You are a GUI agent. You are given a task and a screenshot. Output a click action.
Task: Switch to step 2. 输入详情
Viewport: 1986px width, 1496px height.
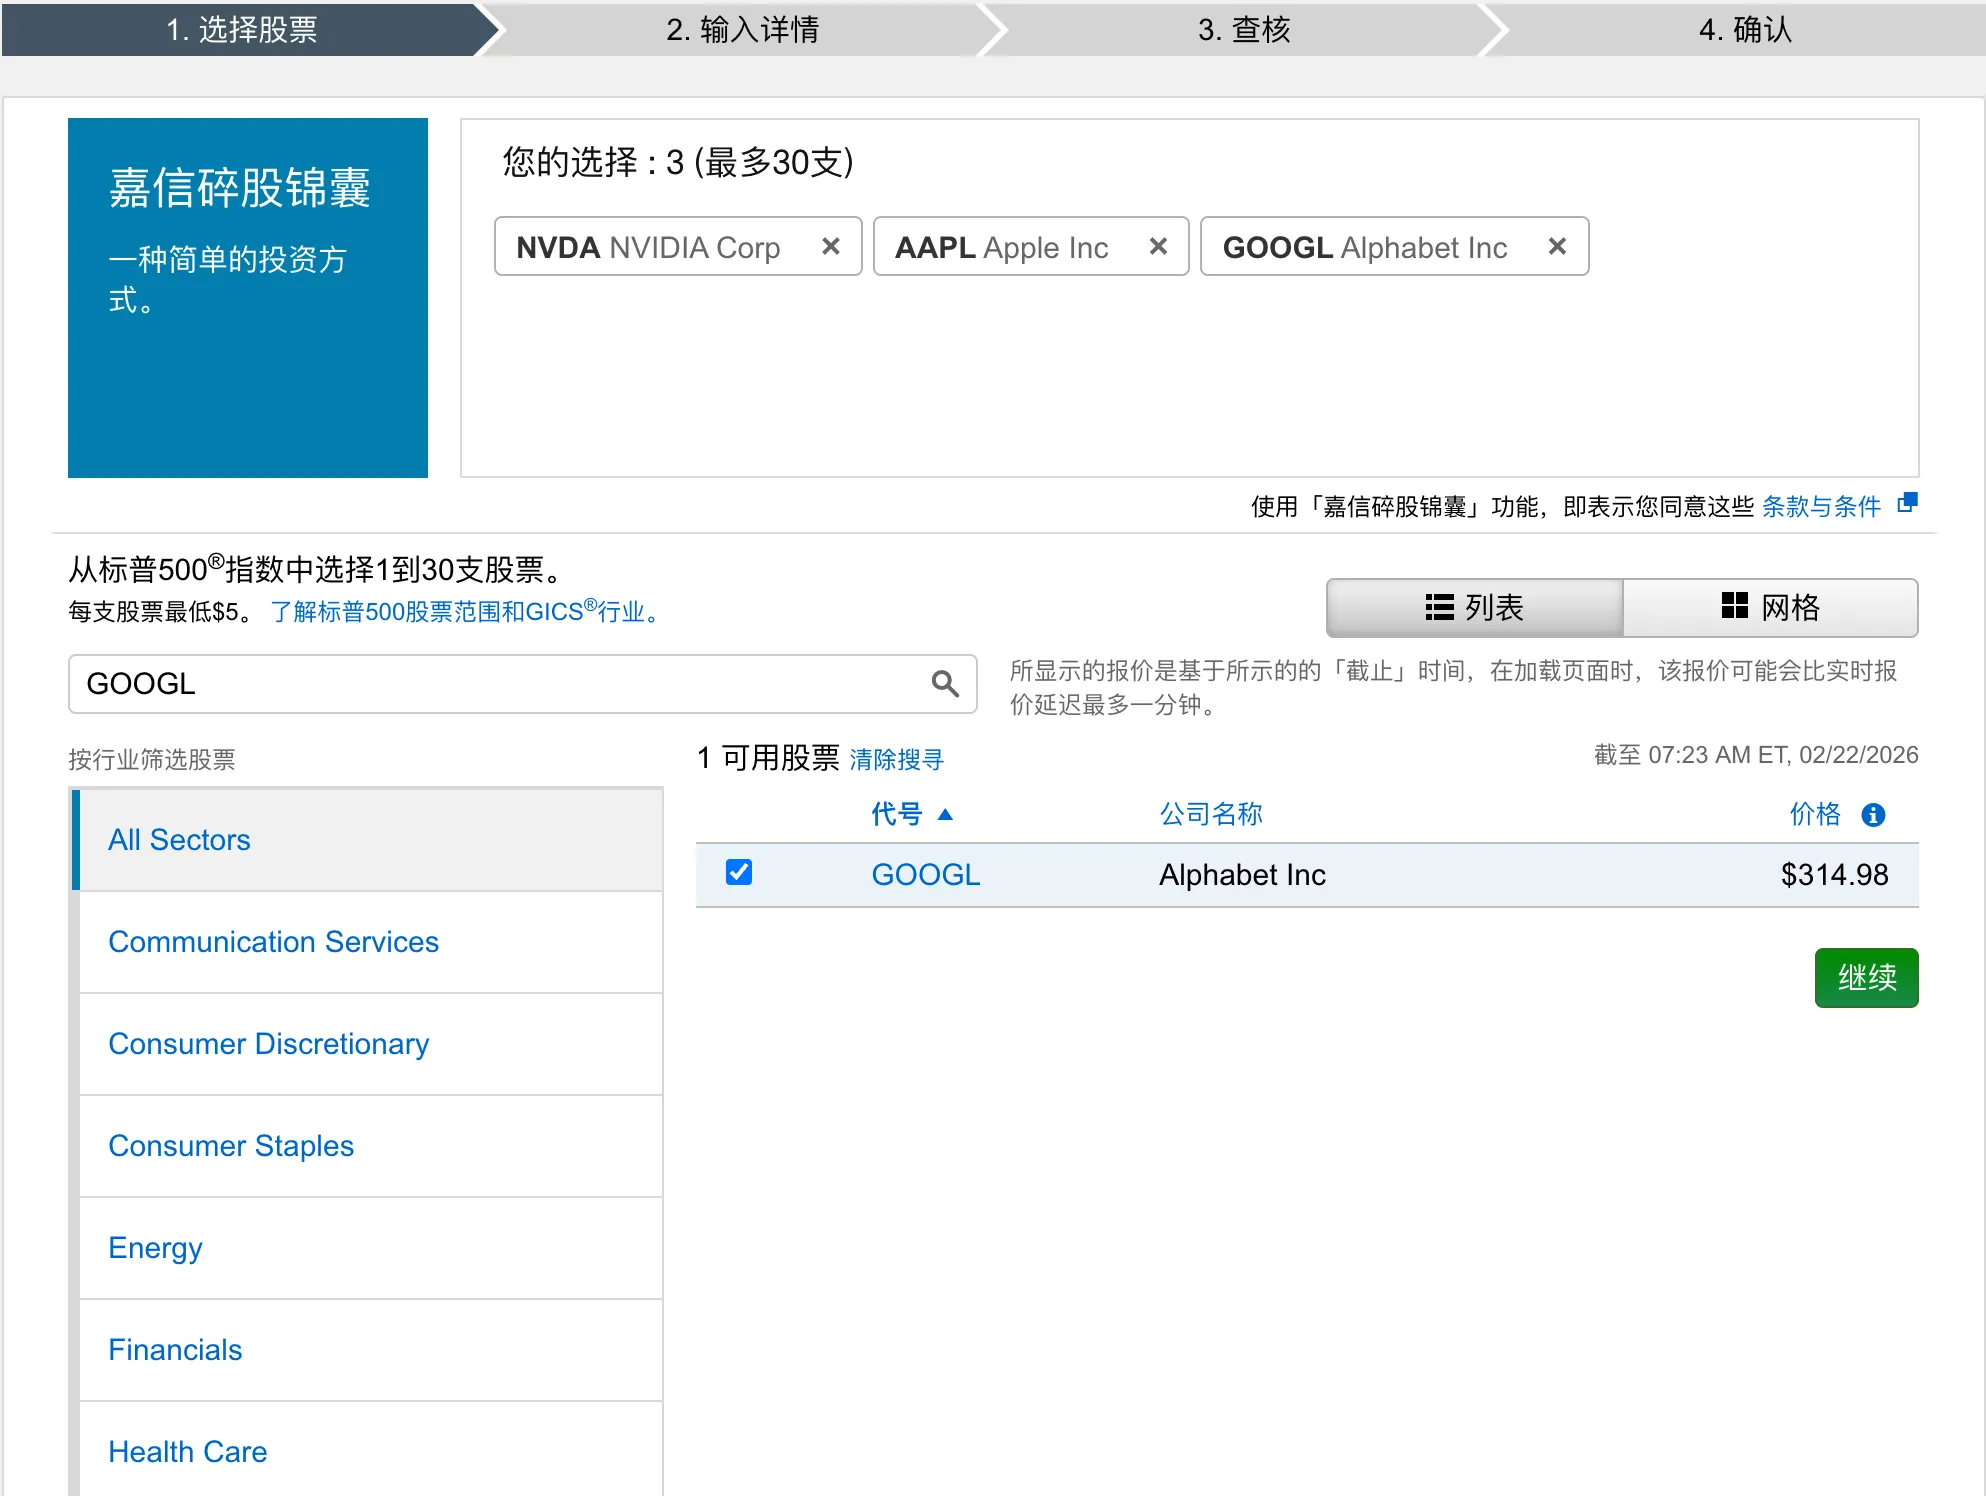point(743,30)
